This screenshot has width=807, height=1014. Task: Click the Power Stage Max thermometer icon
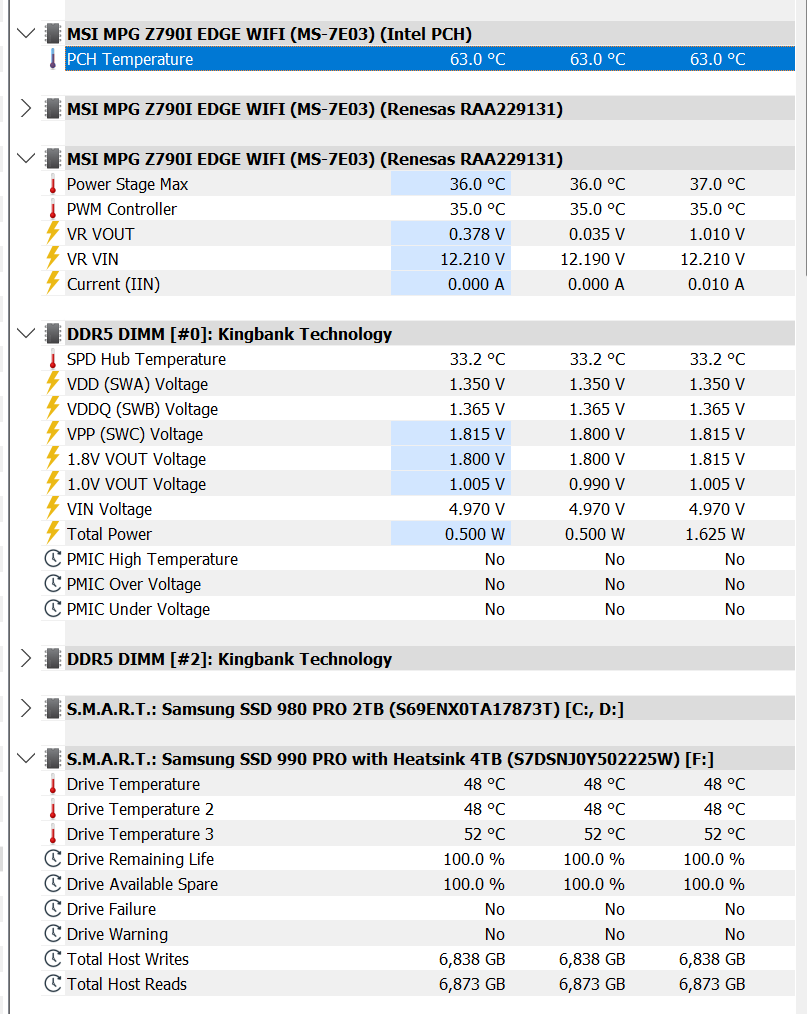53,184
